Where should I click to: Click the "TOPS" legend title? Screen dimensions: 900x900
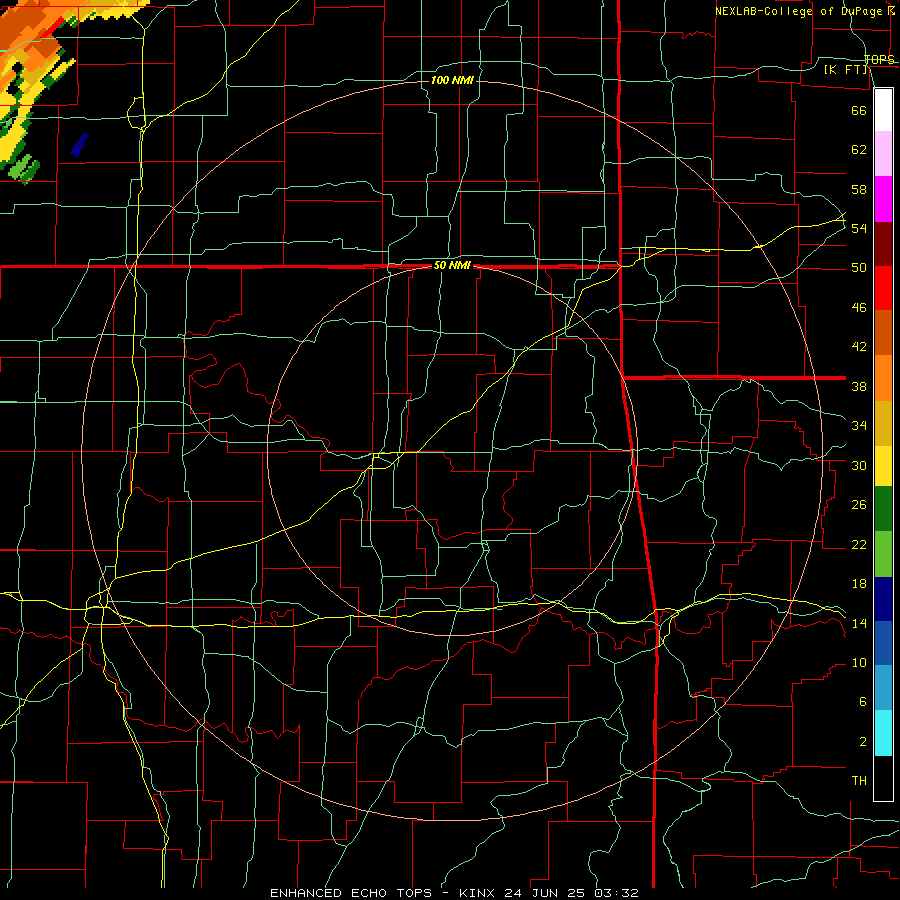[x=879, y=59]
